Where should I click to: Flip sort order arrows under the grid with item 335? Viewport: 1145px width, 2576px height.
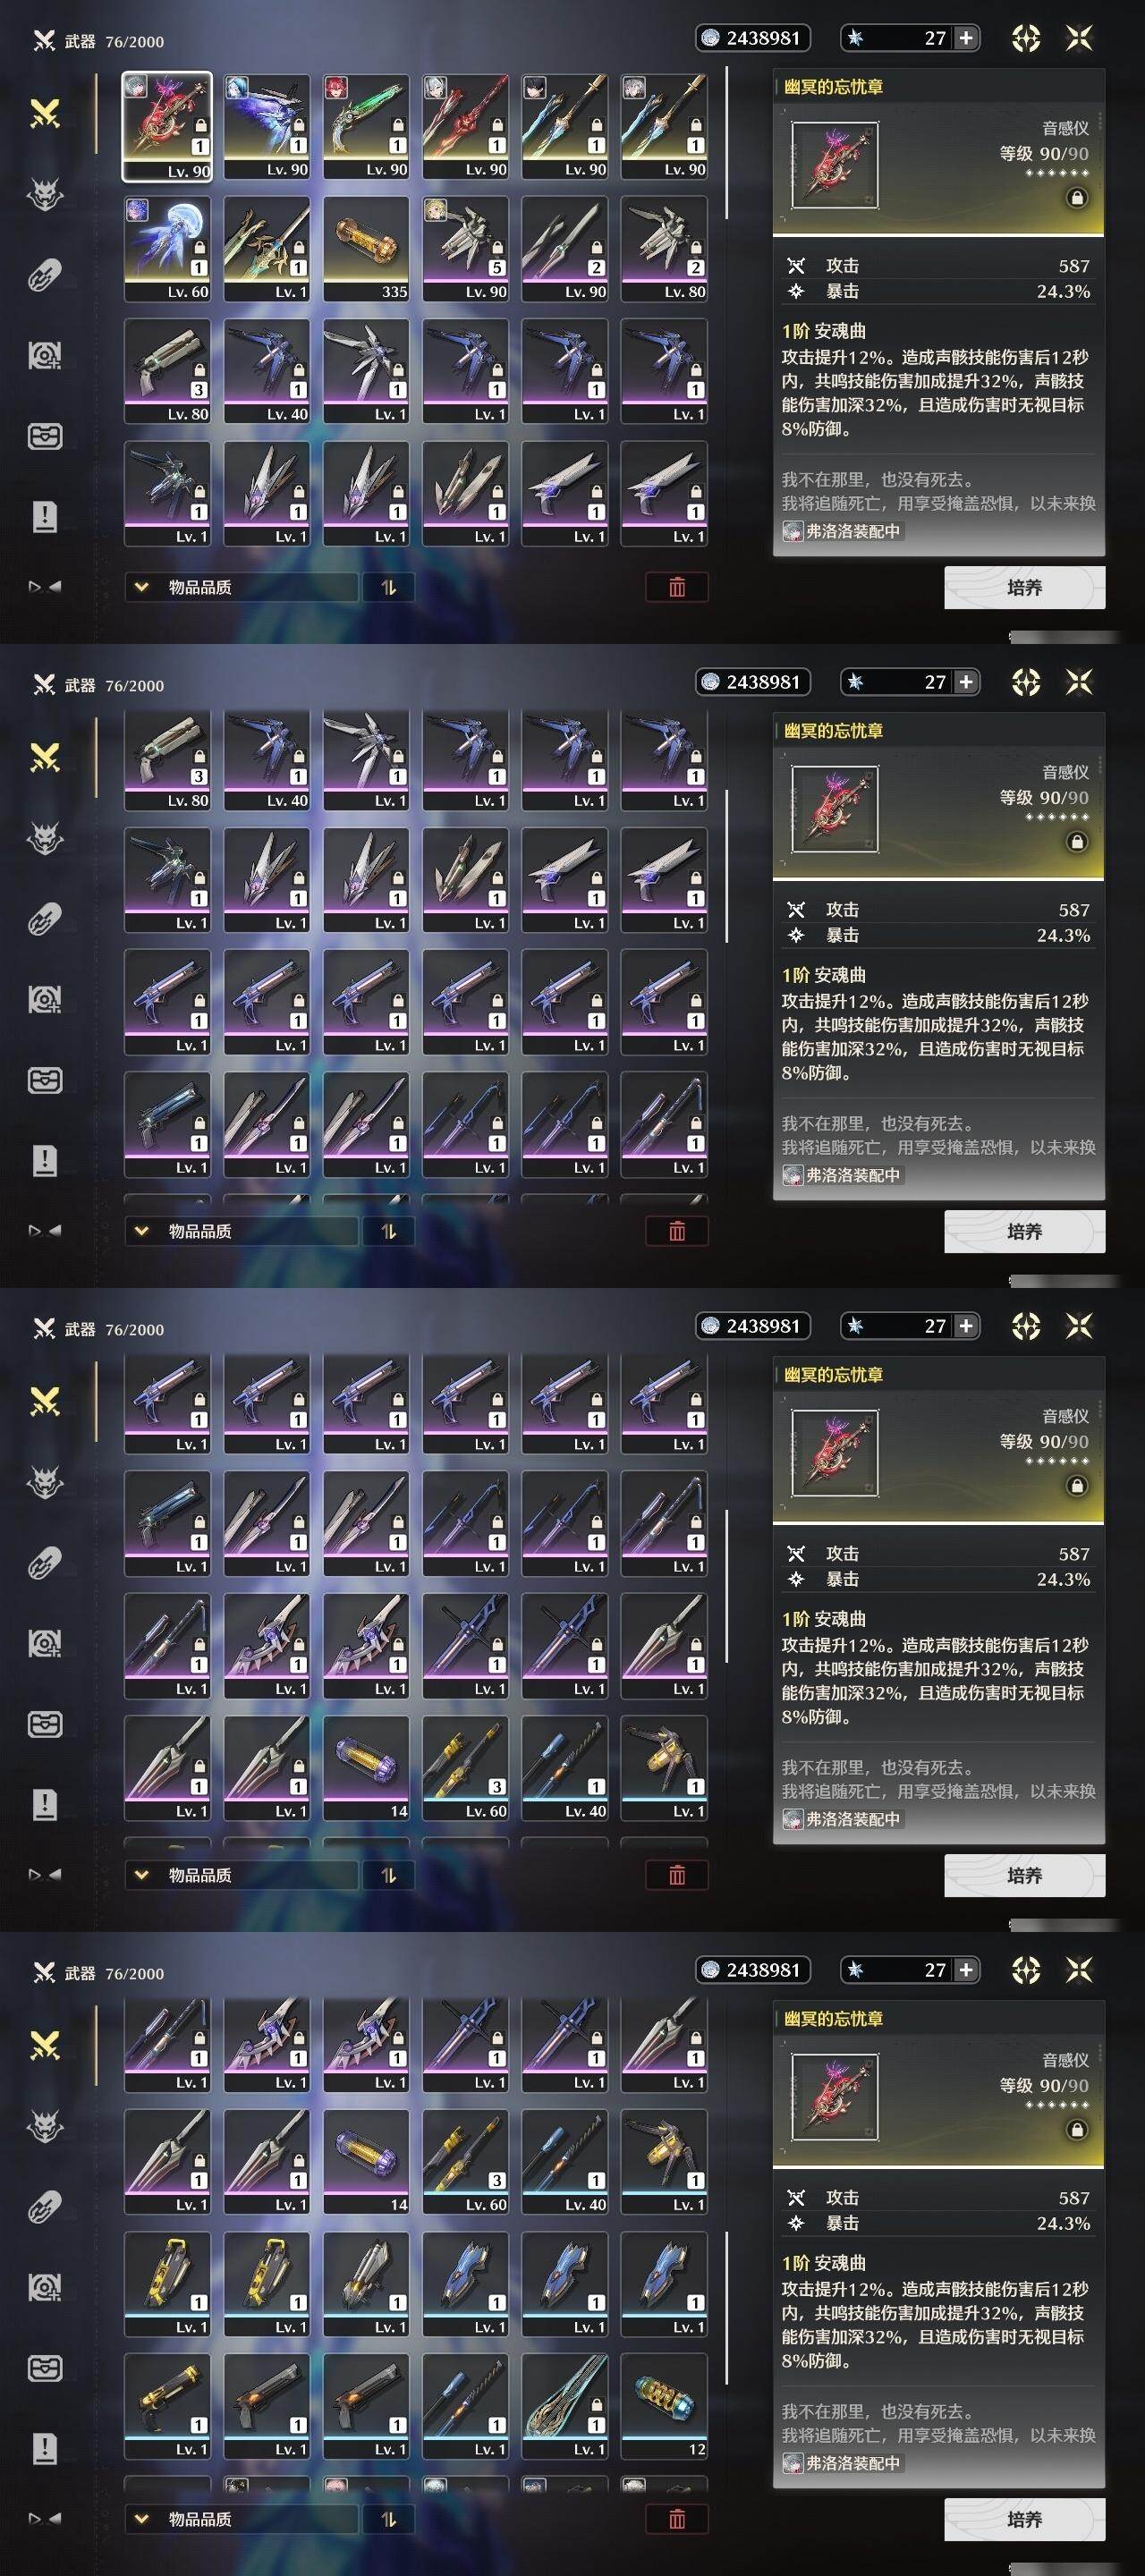[x=389, y=587]
